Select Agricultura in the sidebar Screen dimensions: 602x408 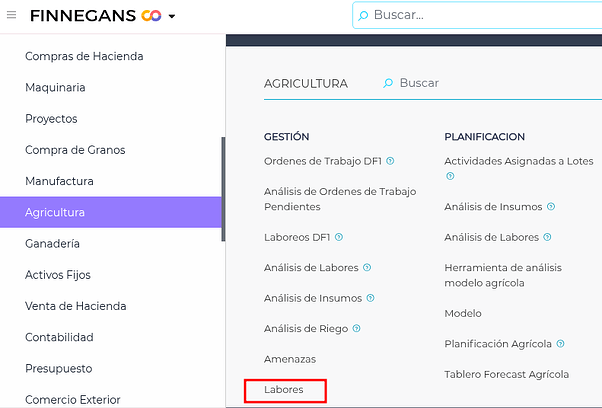[x=110, y=212]
